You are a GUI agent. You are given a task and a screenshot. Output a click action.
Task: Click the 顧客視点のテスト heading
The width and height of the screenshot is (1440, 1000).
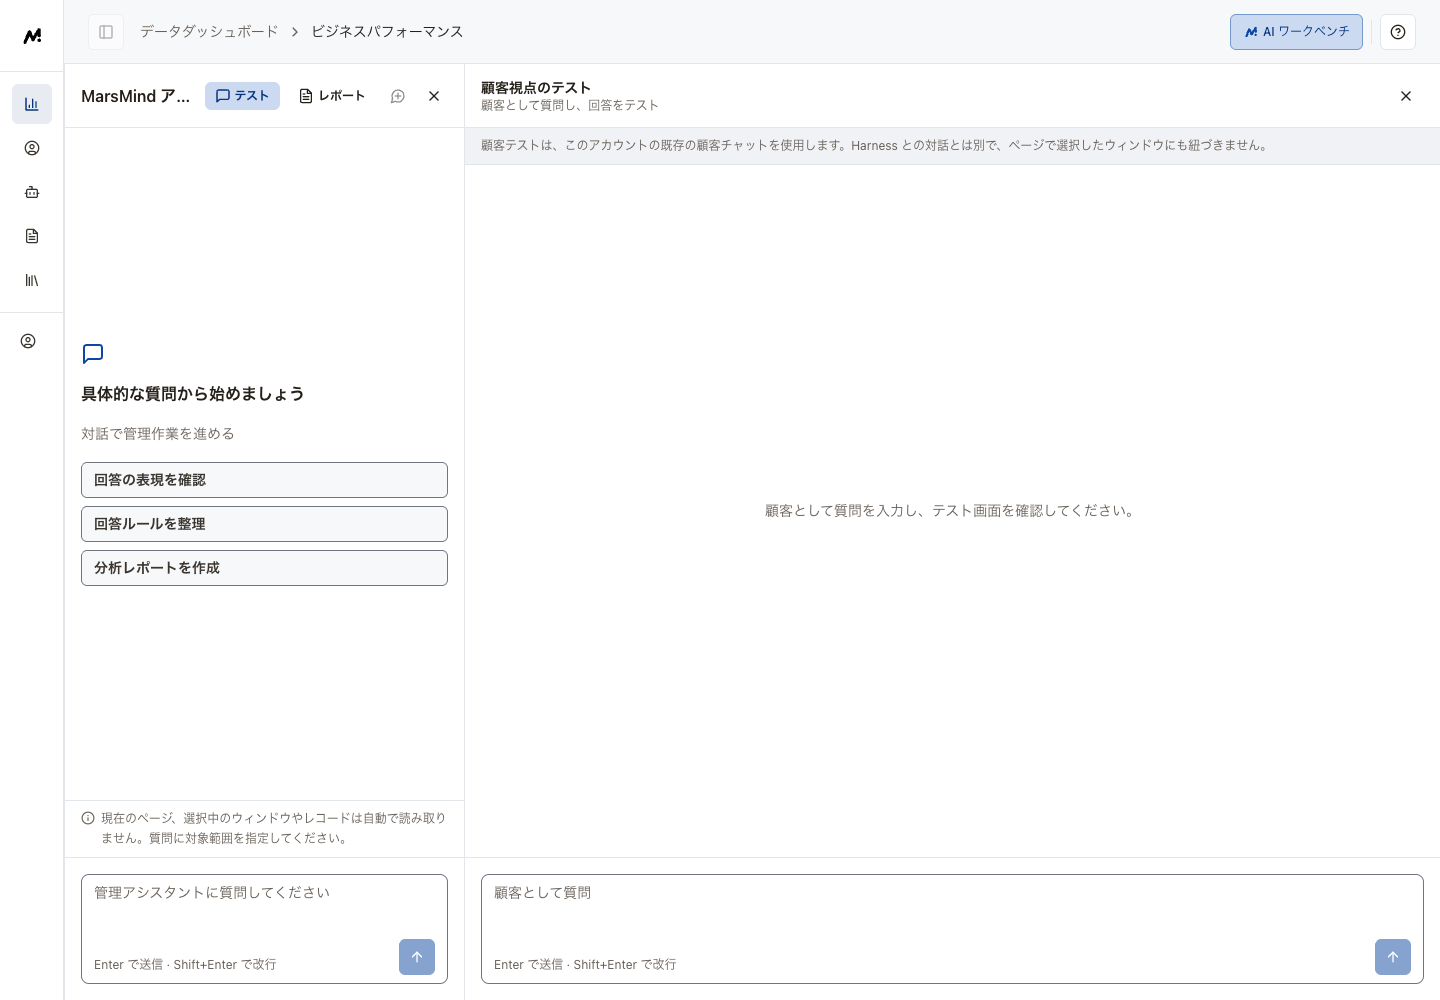[536, 88]
